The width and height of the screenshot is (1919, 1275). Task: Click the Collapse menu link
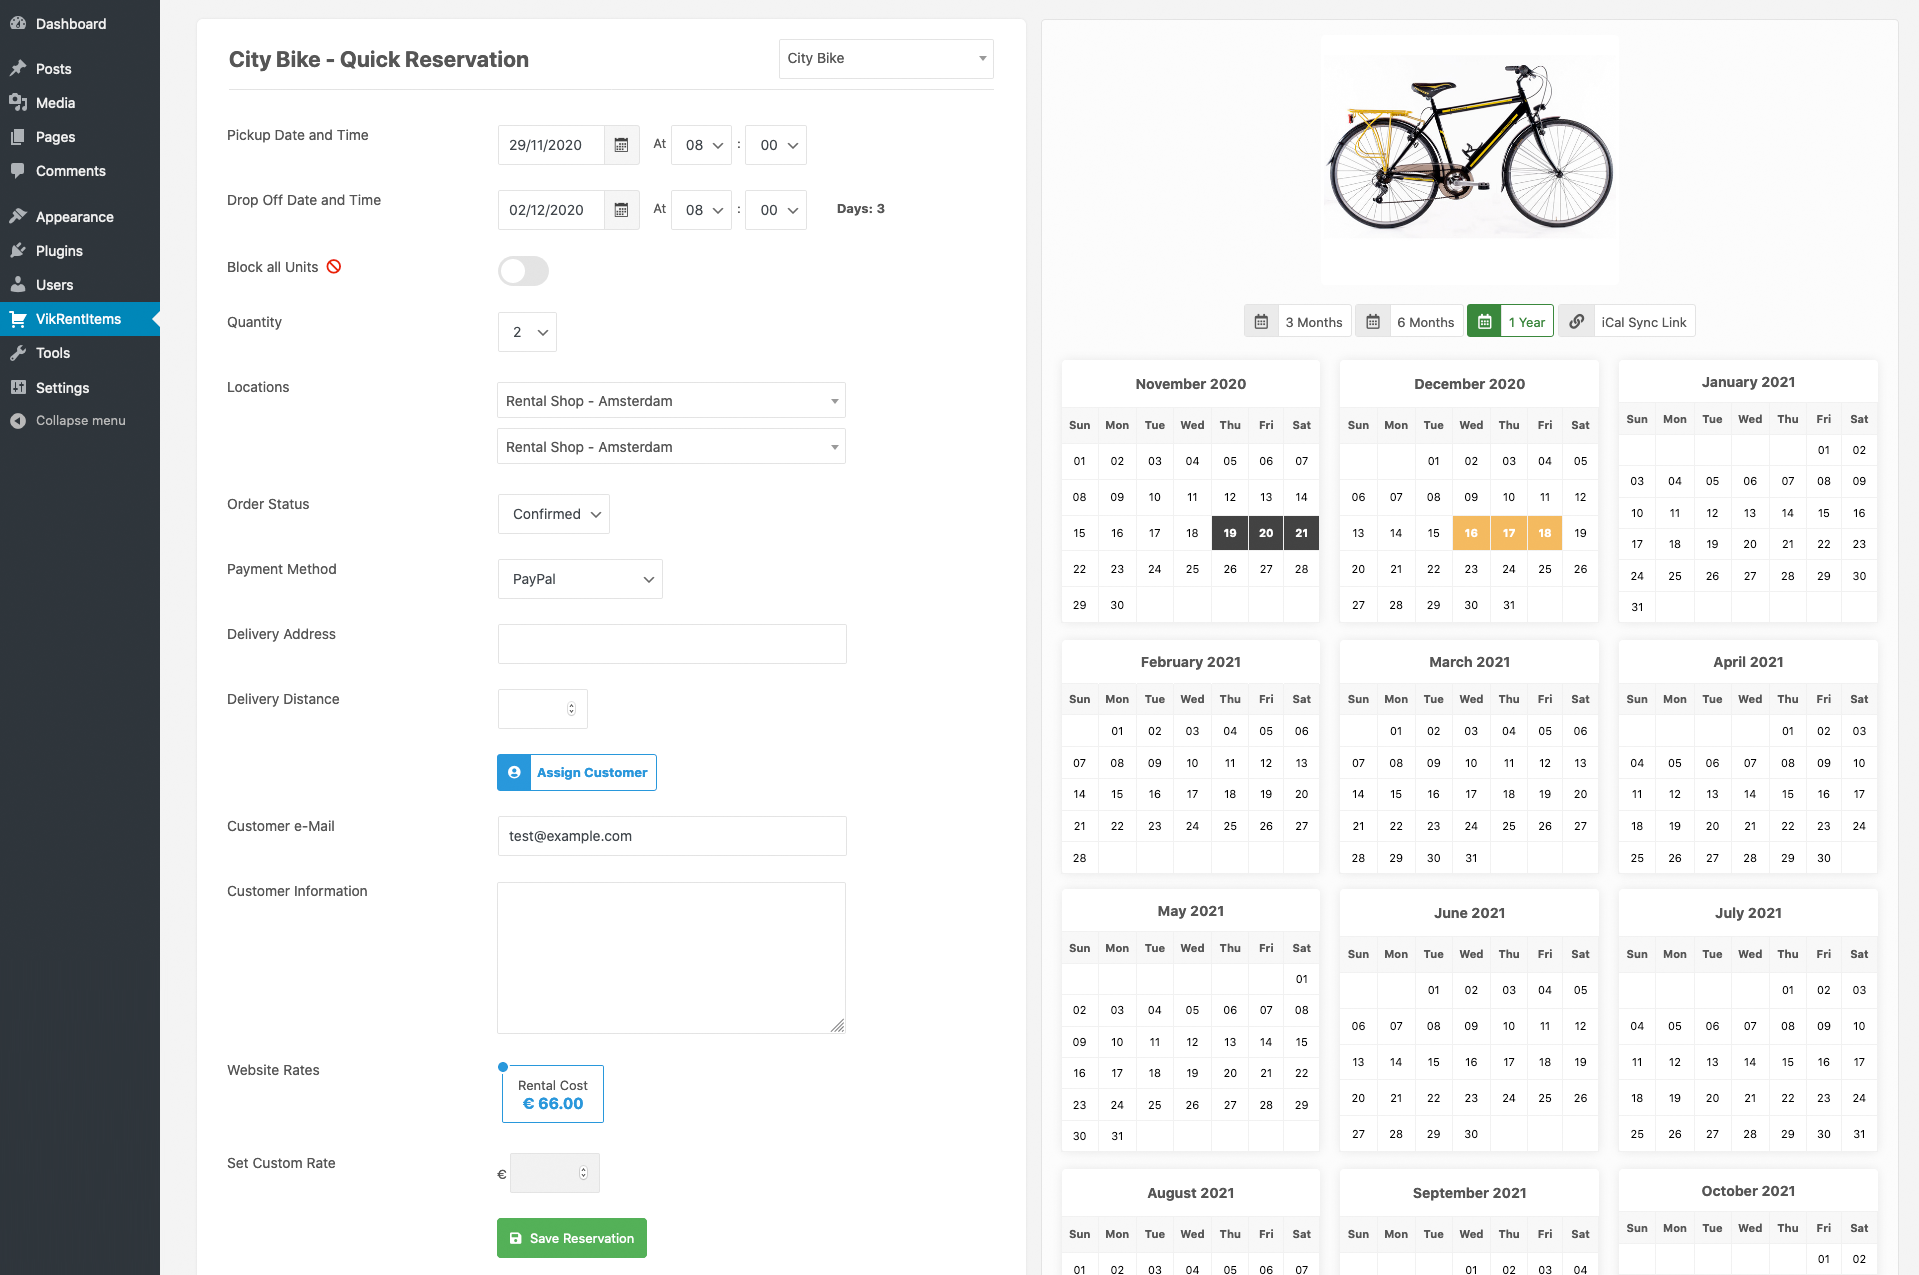(80, 421)
